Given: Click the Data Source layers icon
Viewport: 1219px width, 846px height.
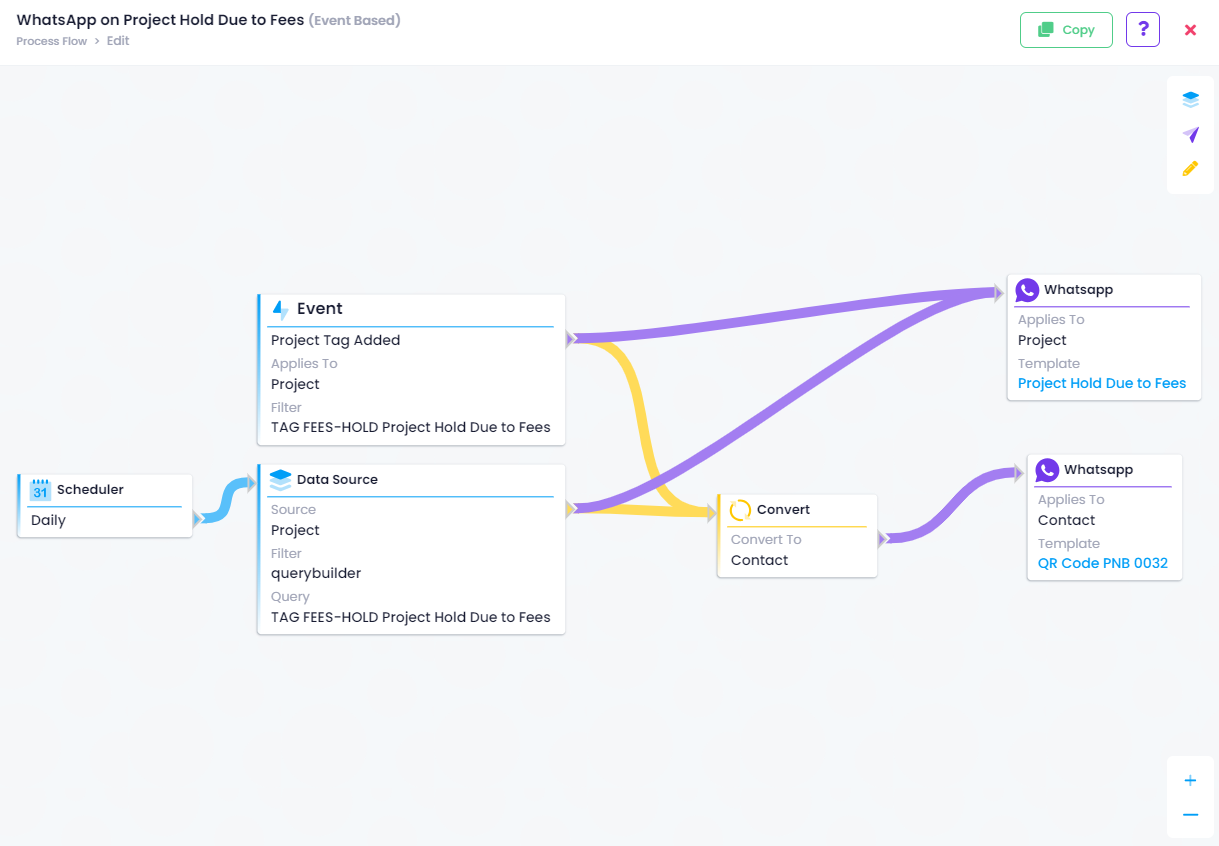Looking at the screenshot, I should tap(280, 480).
